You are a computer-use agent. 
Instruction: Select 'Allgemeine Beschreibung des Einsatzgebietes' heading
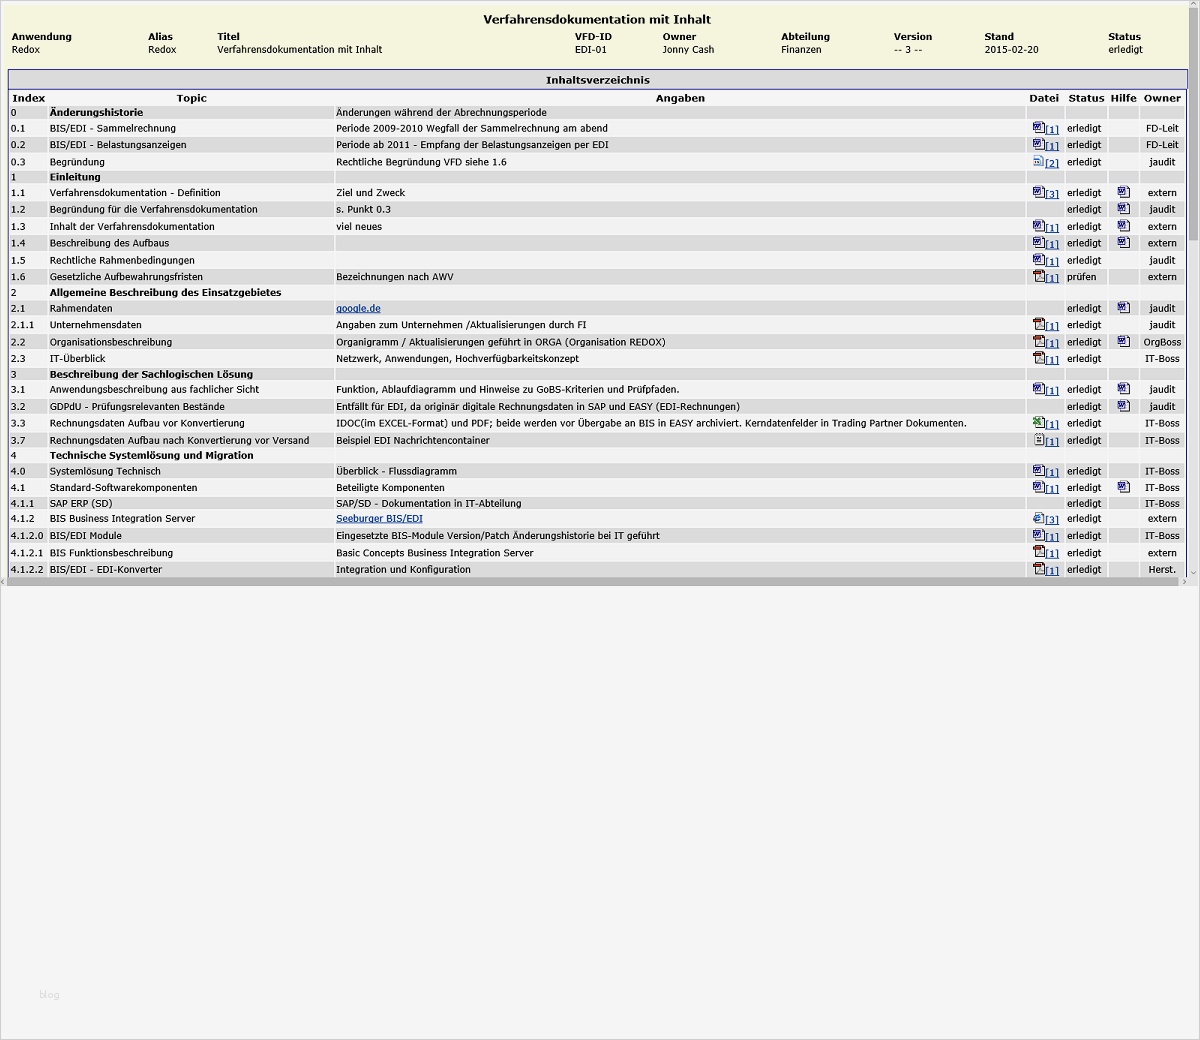[165, 292]
